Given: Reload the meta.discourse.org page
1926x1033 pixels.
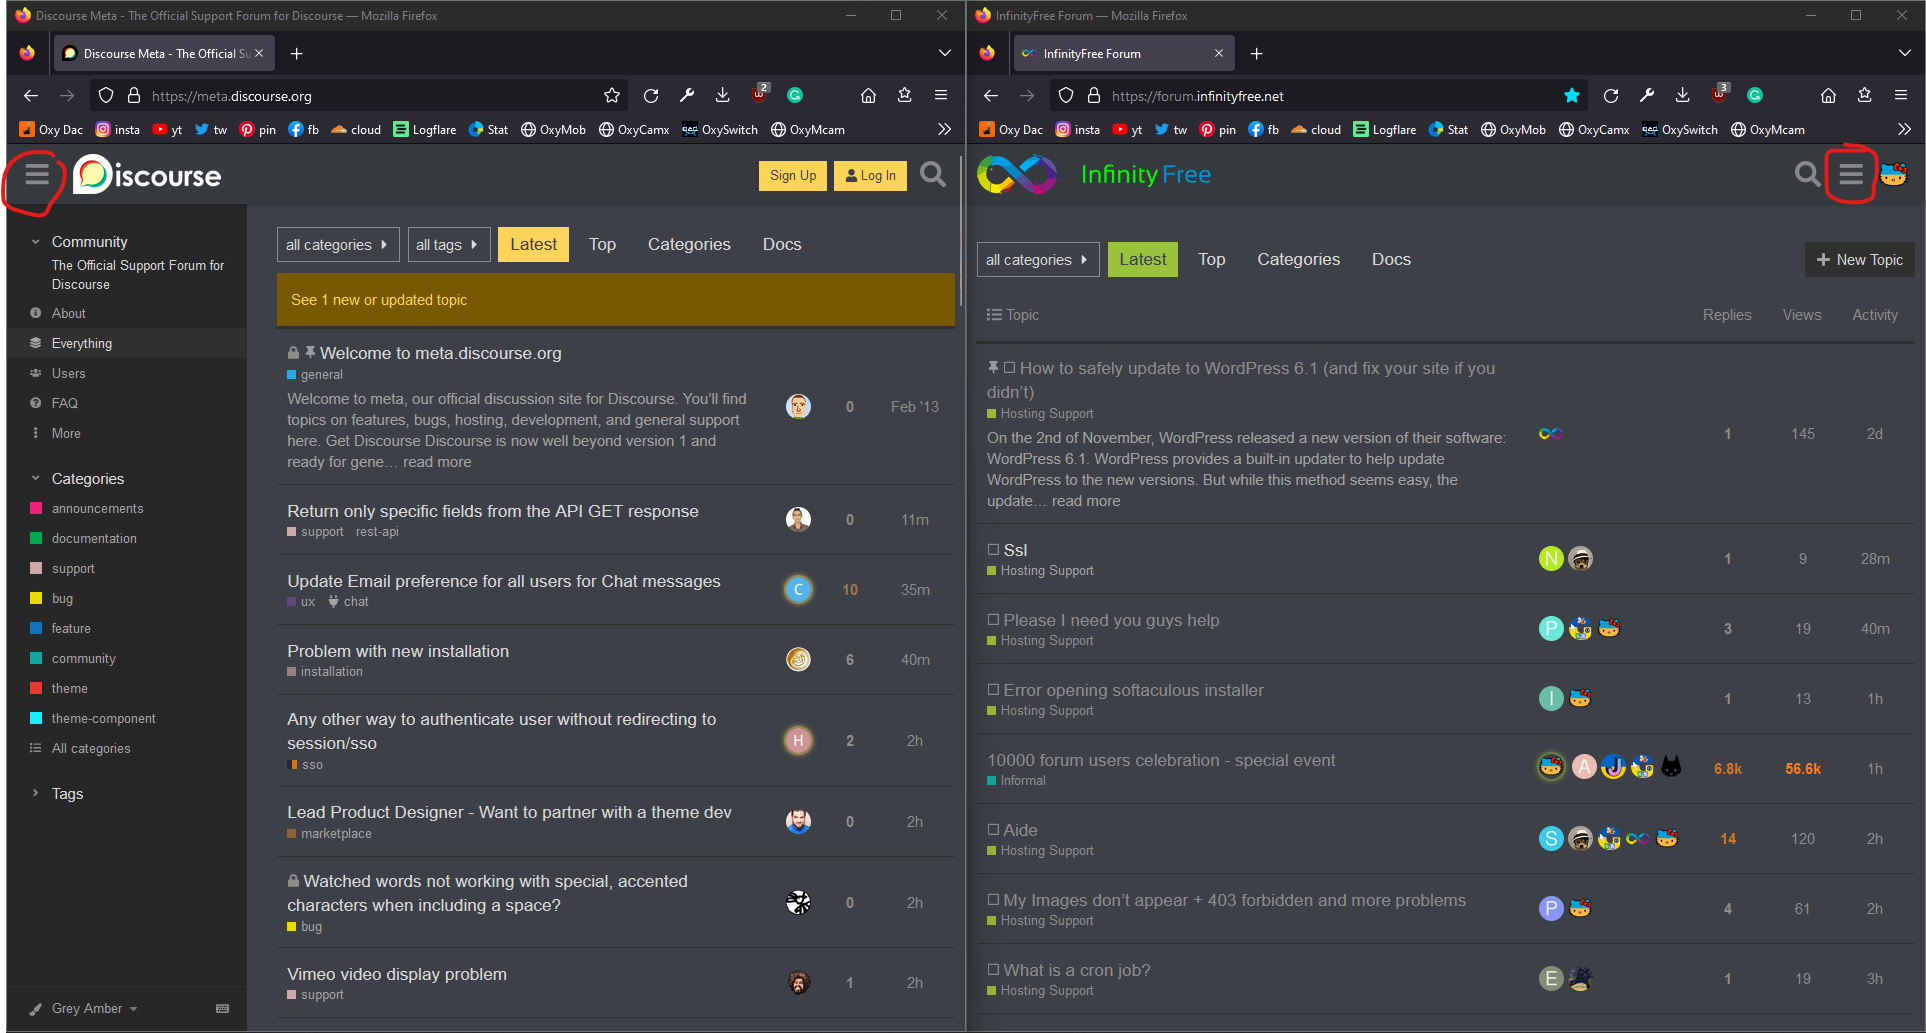Looking at the screenshot, I should [x=651, y=96].
